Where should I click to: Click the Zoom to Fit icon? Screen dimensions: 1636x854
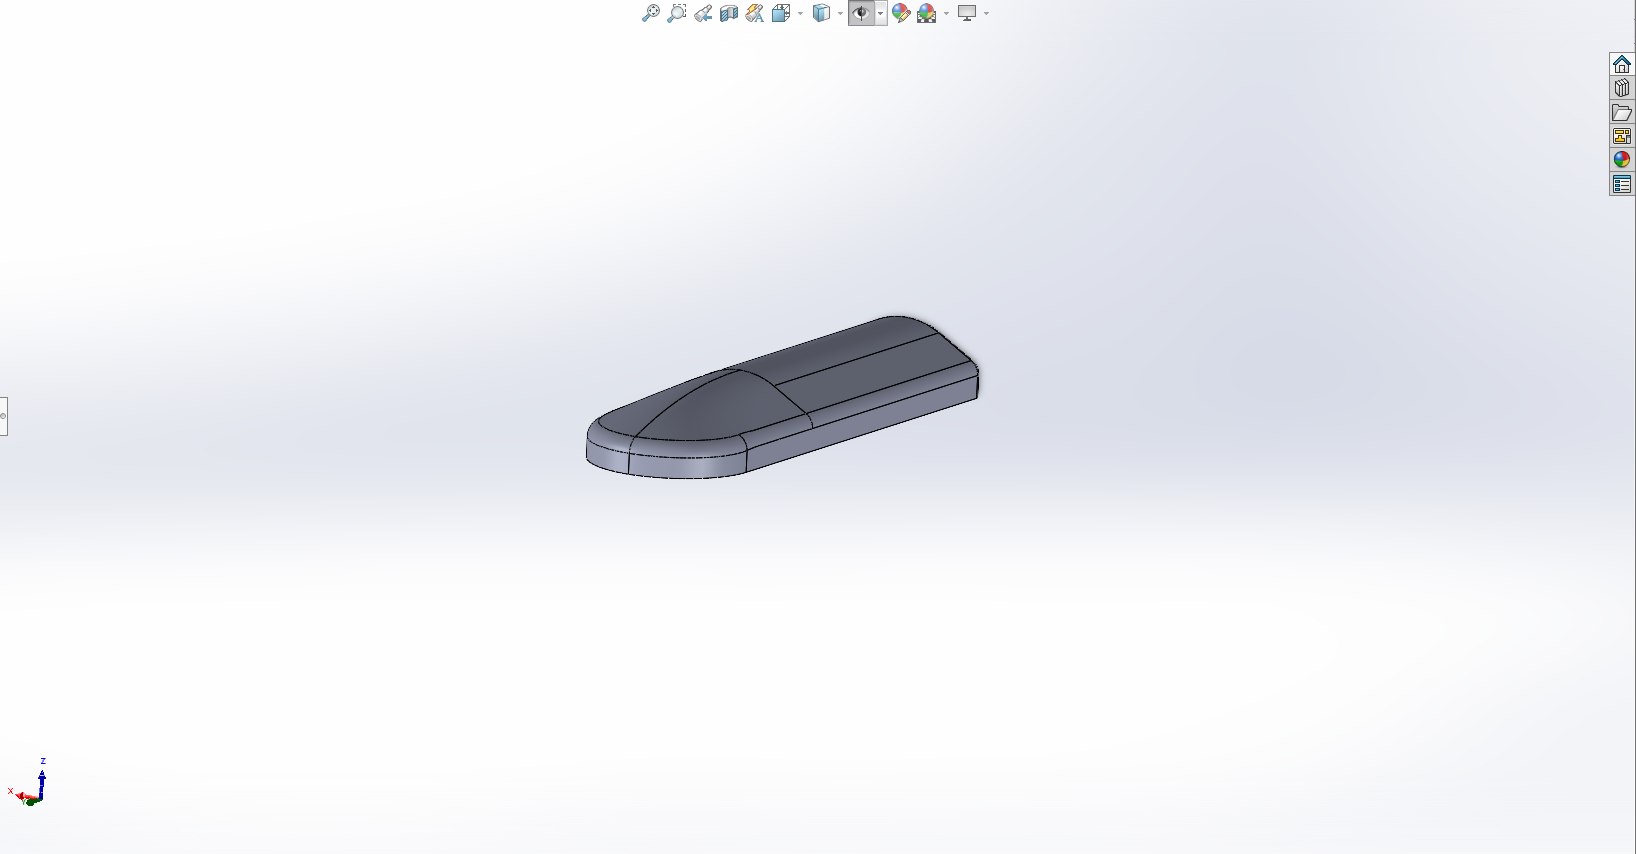point(650,13)
